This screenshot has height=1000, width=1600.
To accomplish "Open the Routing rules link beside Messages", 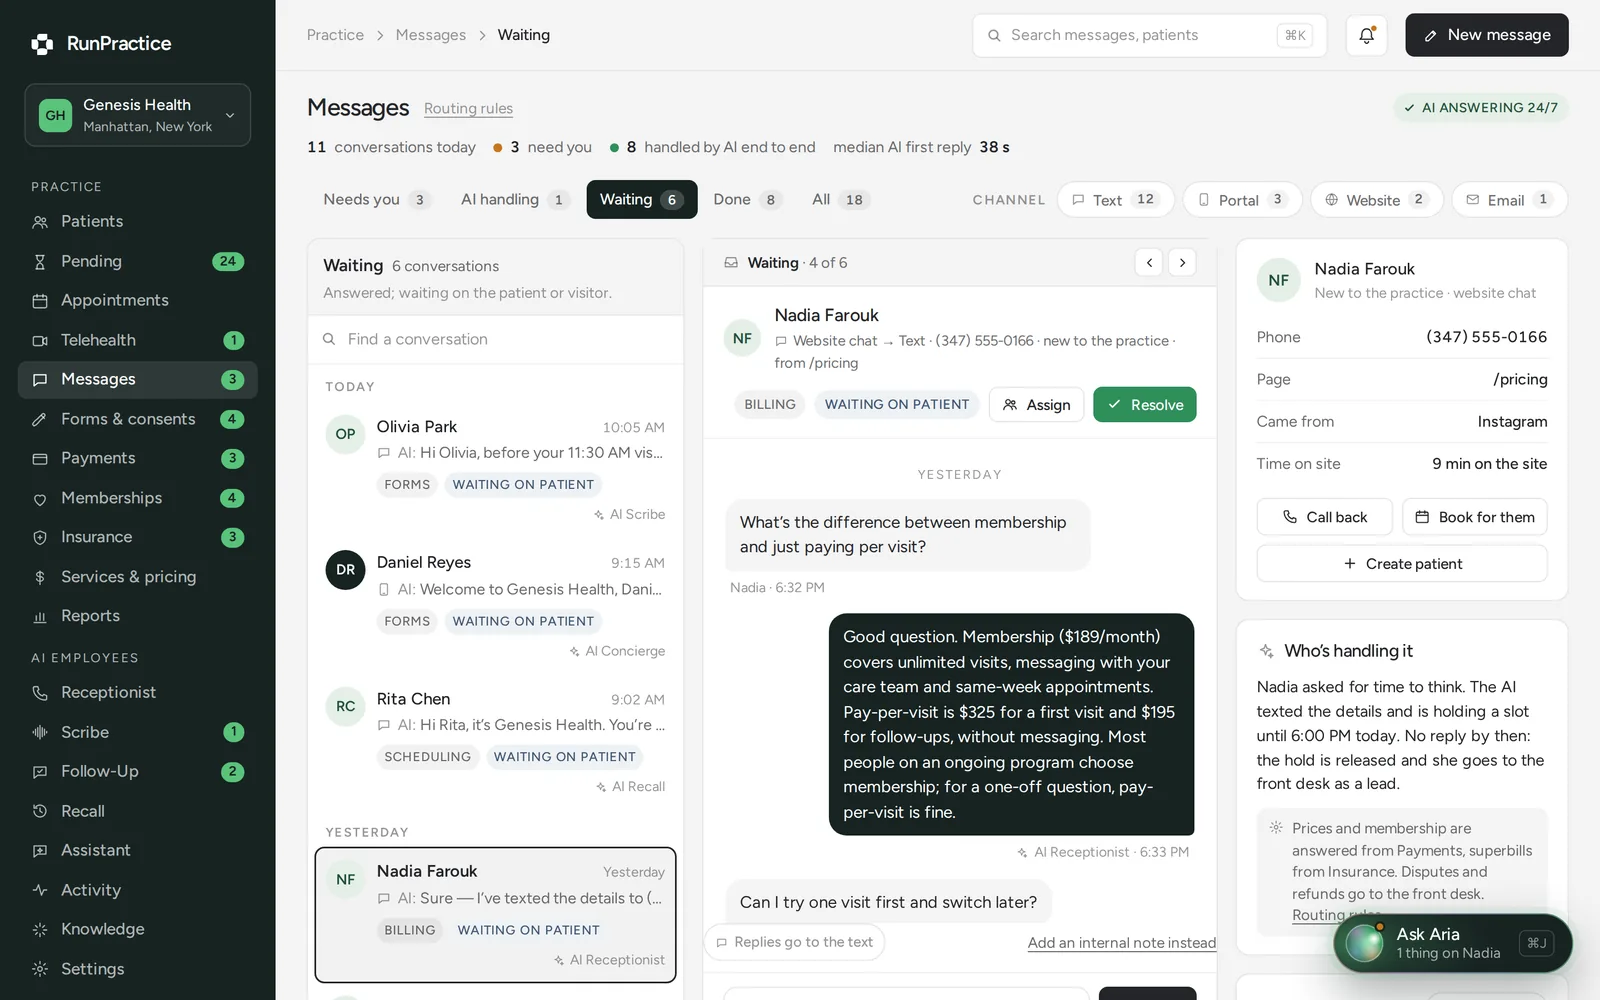I will coord(468,109).
